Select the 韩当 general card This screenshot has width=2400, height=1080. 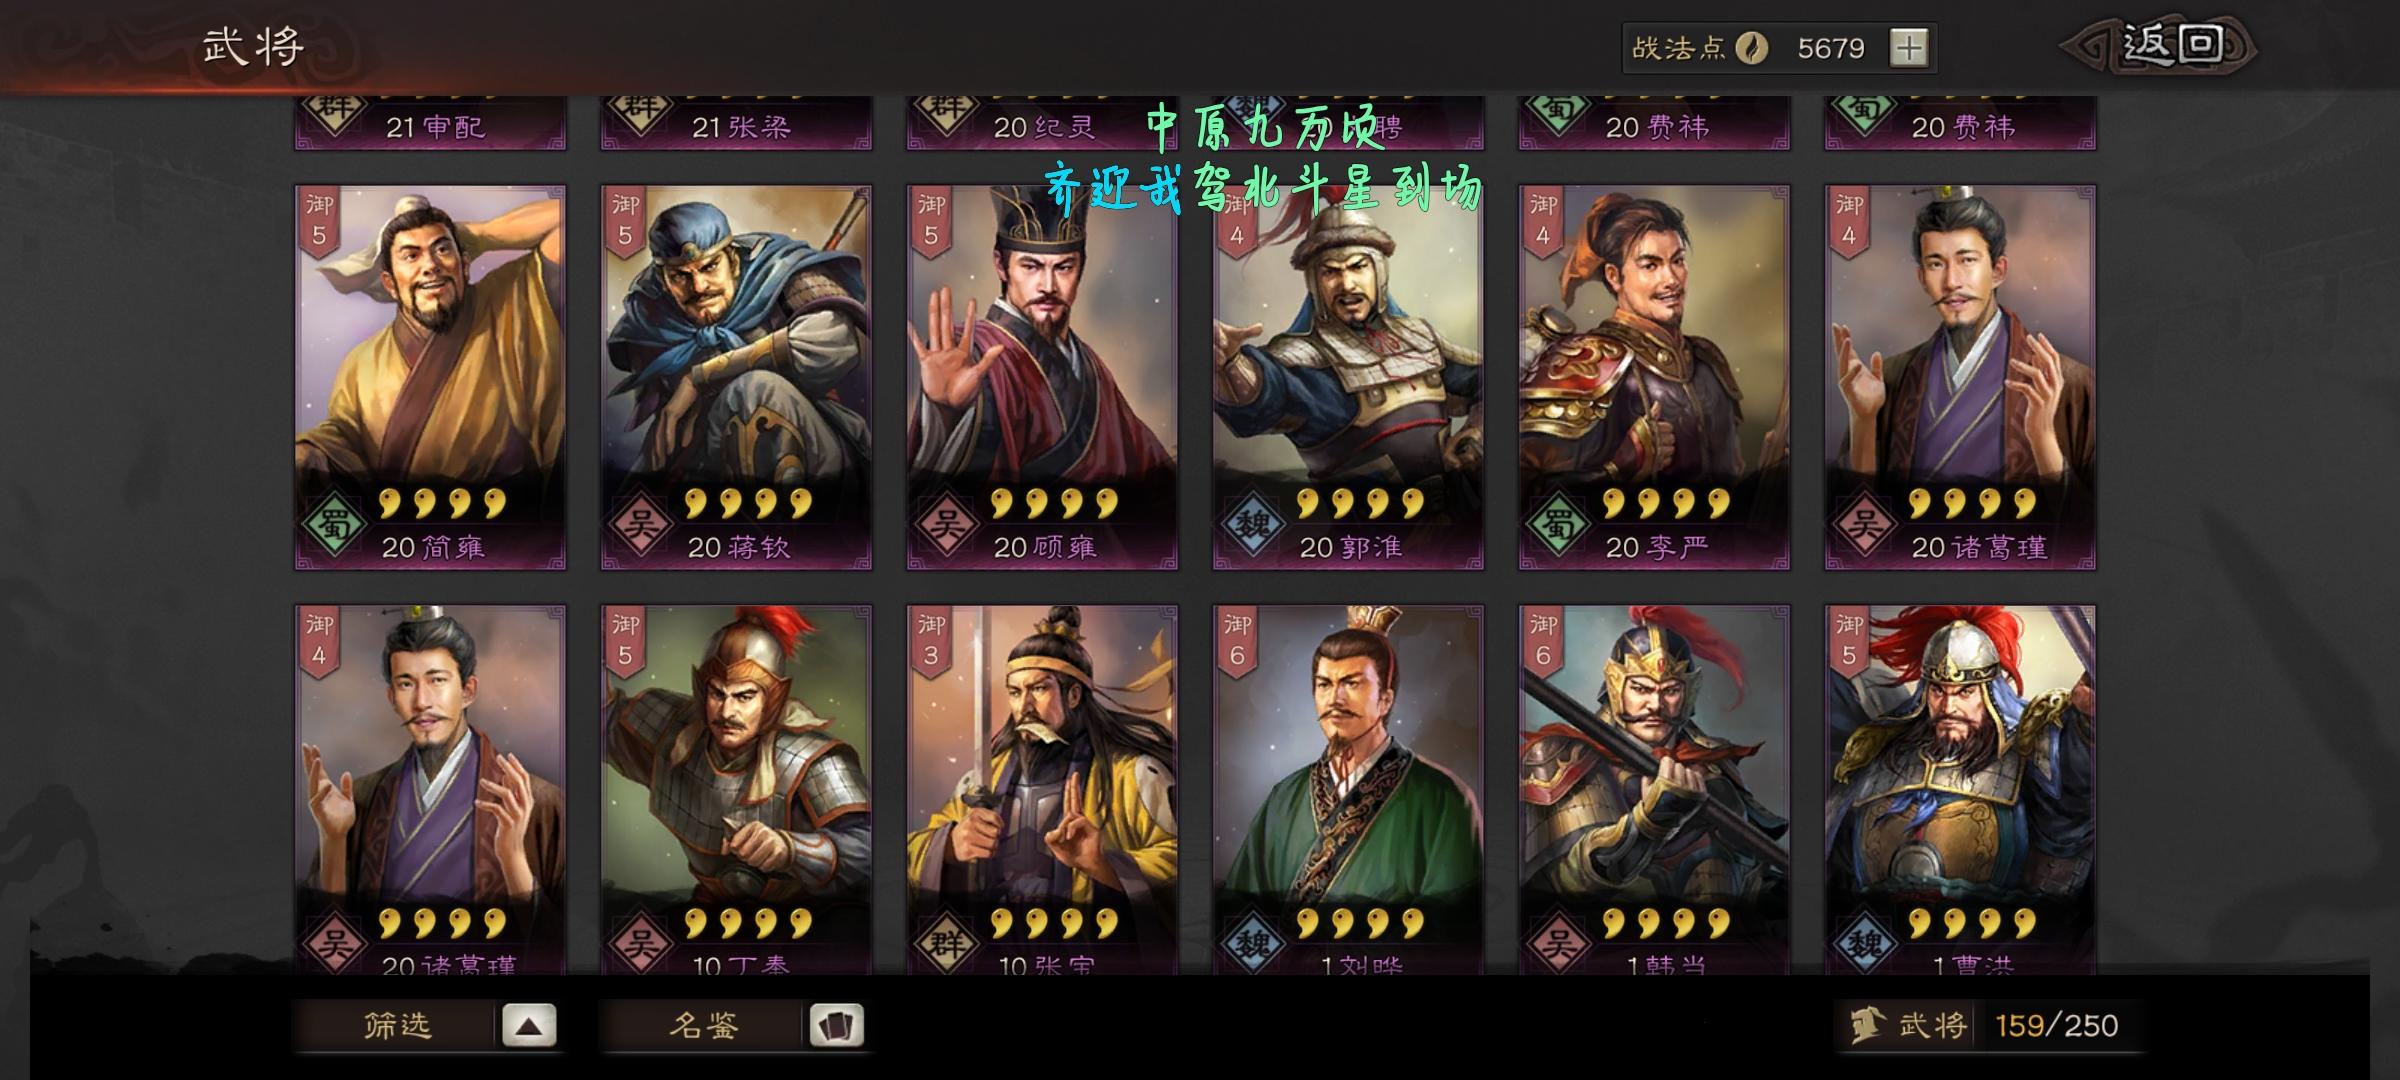(x=1654, y=790)
